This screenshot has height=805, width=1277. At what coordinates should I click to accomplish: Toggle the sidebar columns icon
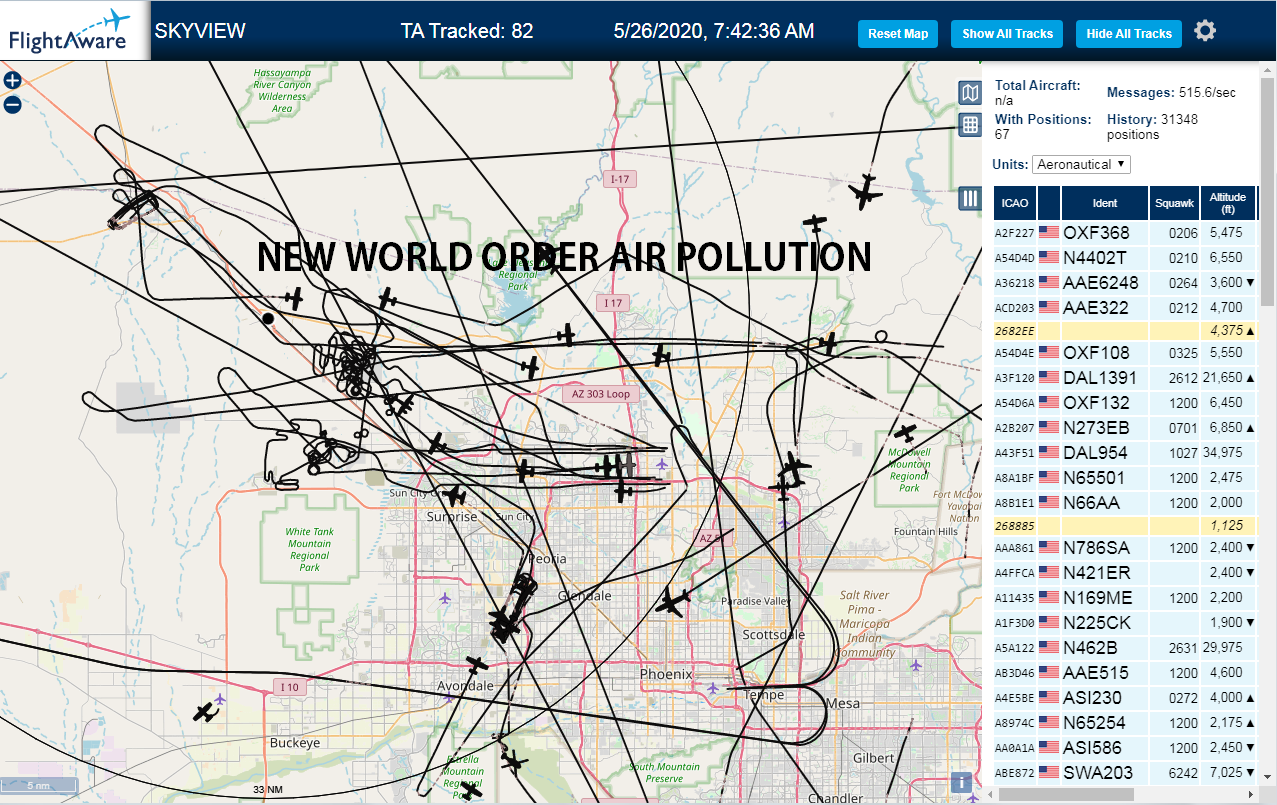[x=969, y=198]
